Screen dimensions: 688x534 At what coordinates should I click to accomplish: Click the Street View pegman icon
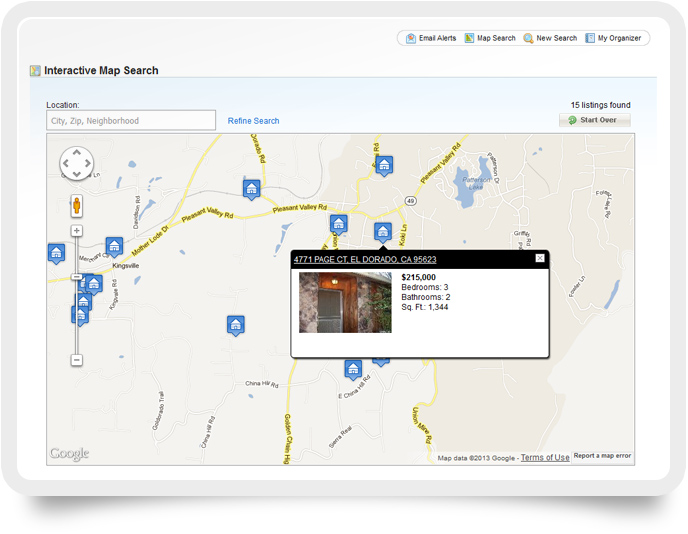[x=77, y=206]
